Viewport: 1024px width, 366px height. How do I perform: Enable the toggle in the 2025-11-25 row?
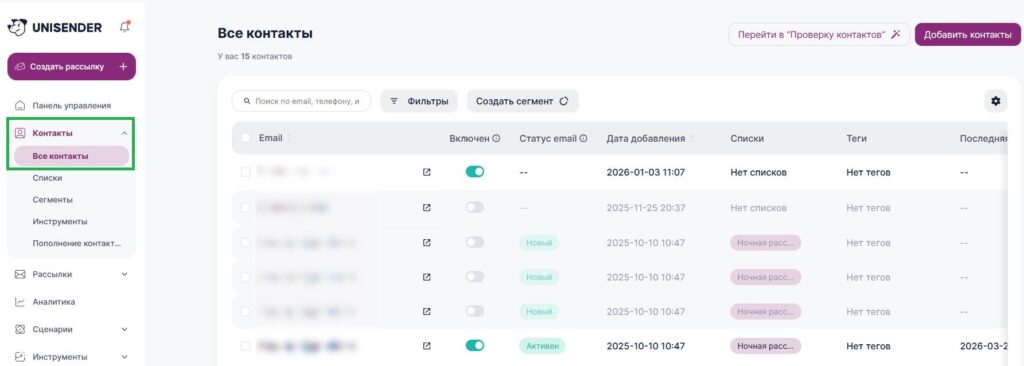[x=475, y=207]
